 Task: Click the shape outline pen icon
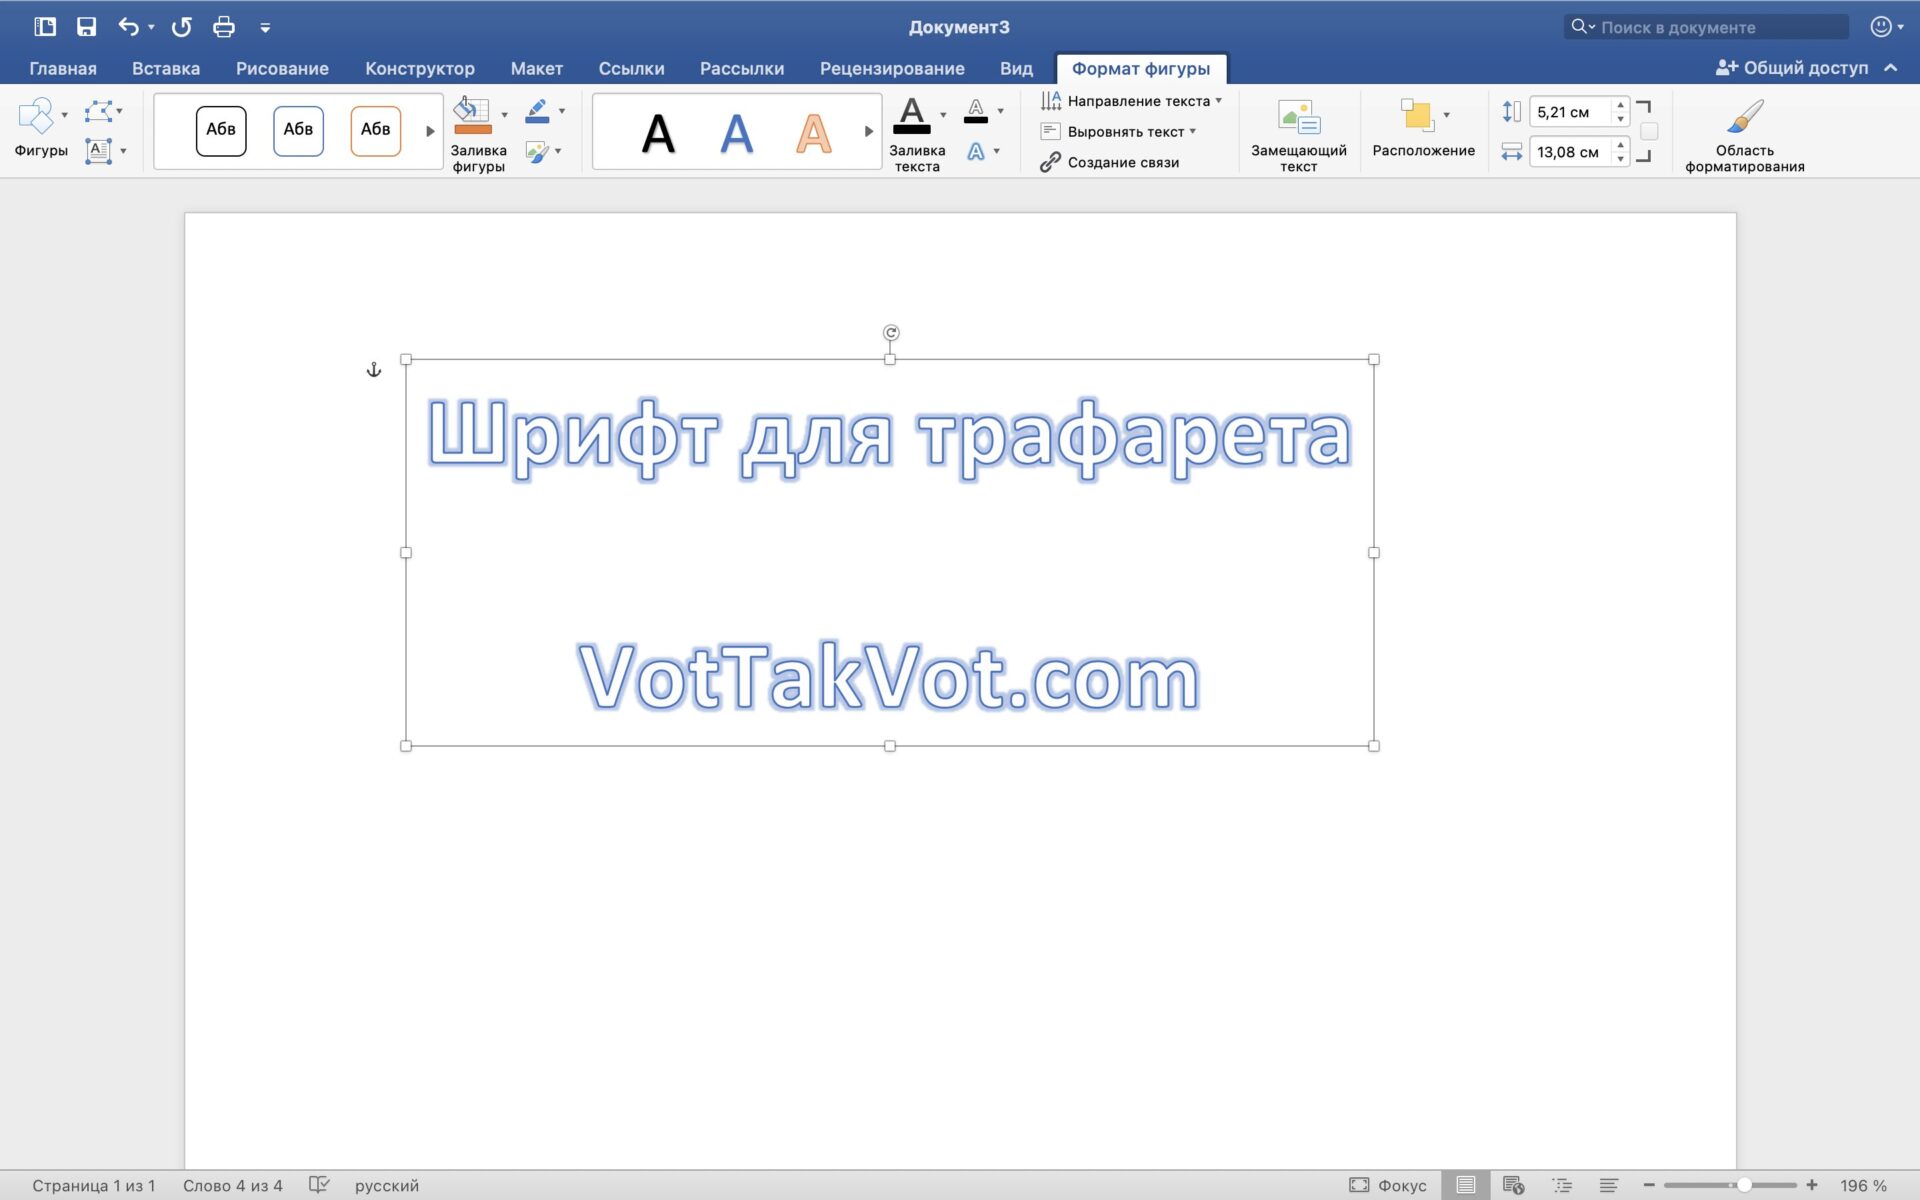pos(537,111)
